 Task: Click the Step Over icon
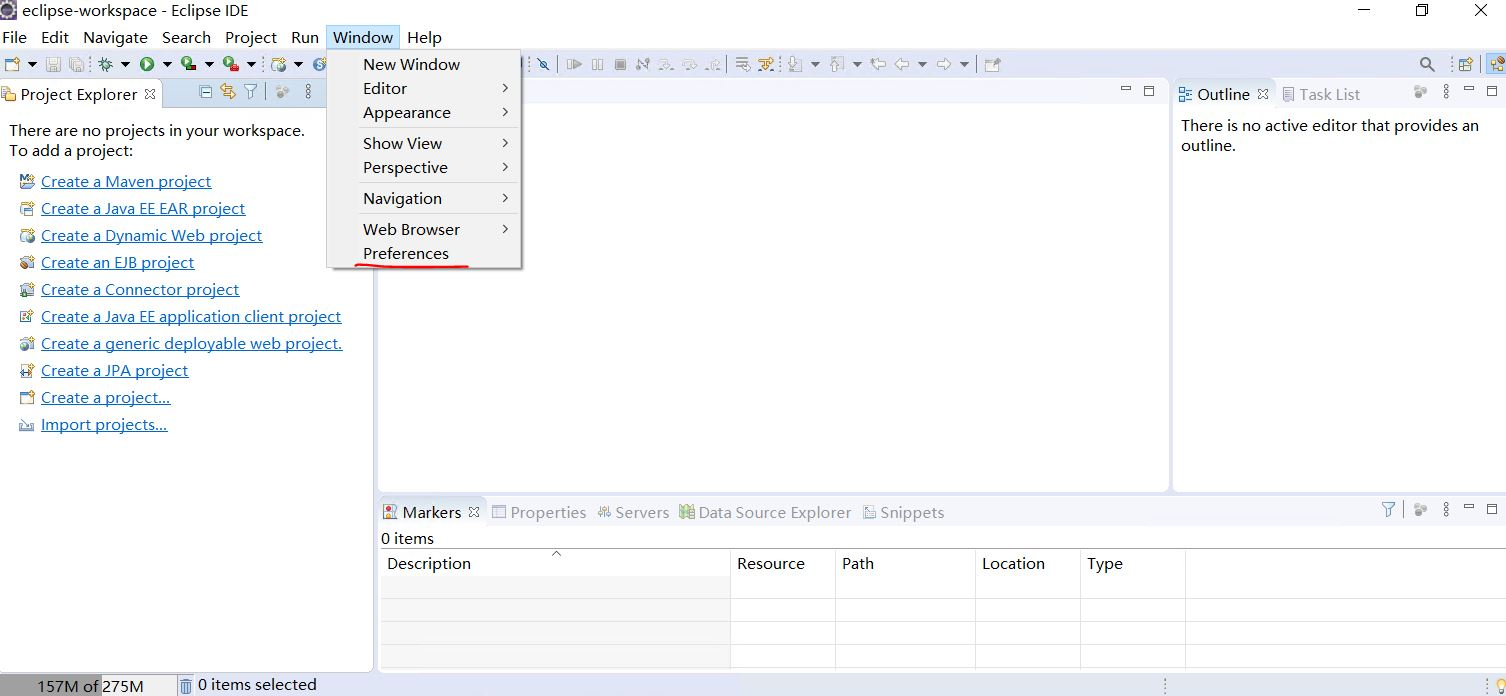[x=689, y=64]
